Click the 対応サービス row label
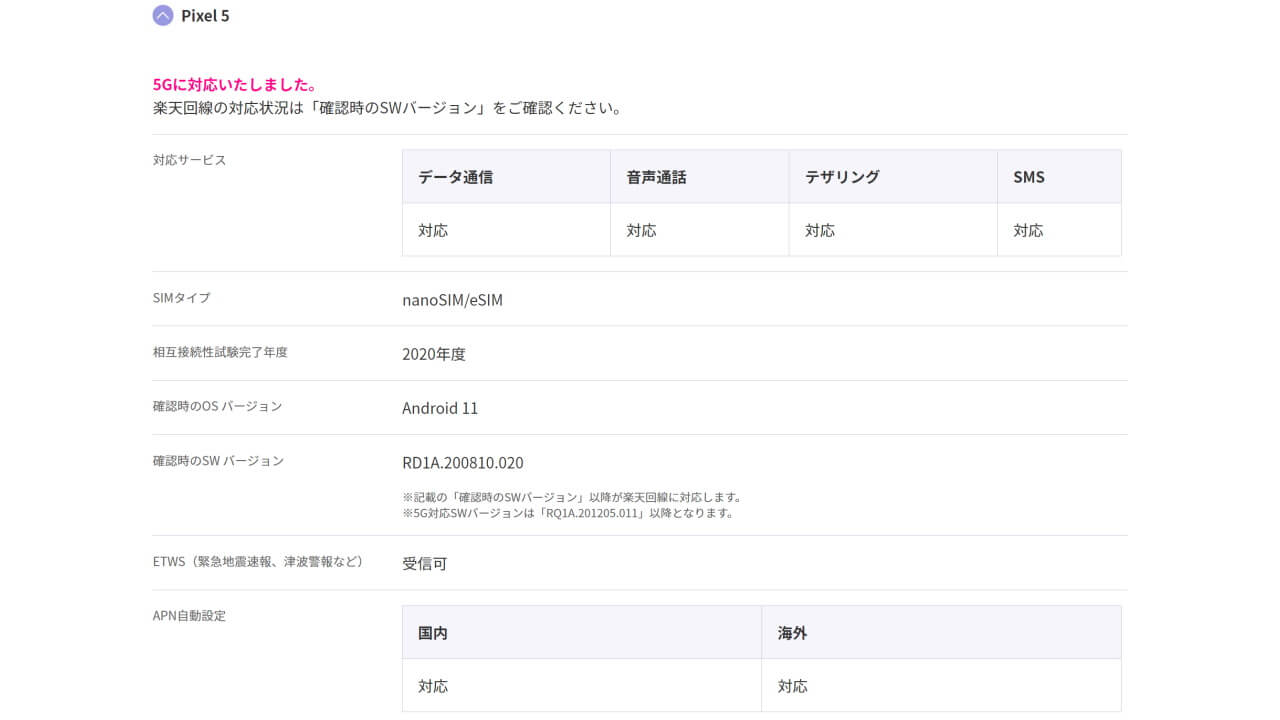Viewport: 1280px width, 720px height. [190, 160]
